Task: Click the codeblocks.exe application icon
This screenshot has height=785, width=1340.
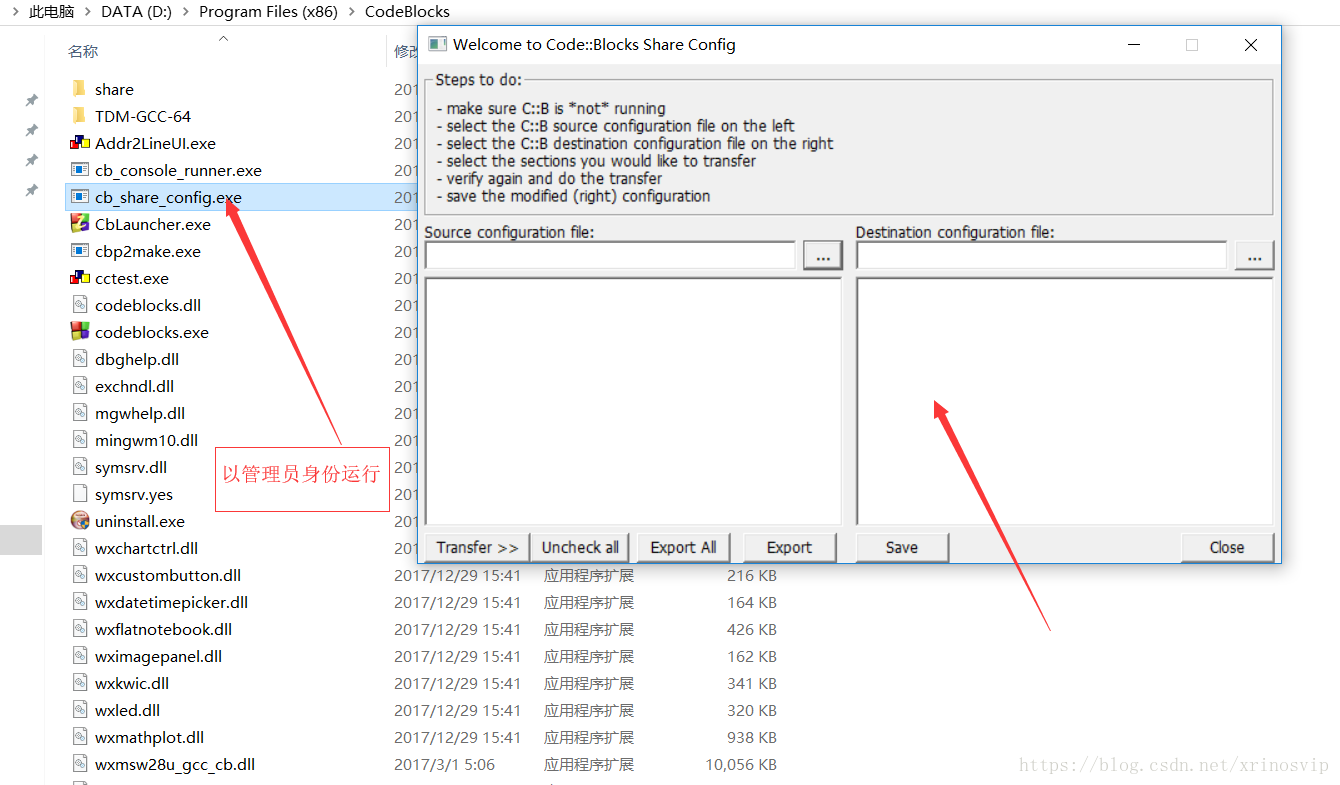Action: [x=80, y=332]
